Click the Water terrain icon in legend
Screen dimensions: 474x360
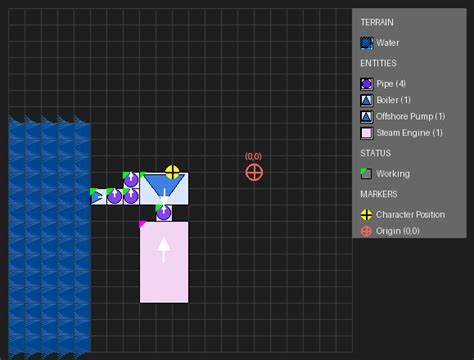(367, 43)
